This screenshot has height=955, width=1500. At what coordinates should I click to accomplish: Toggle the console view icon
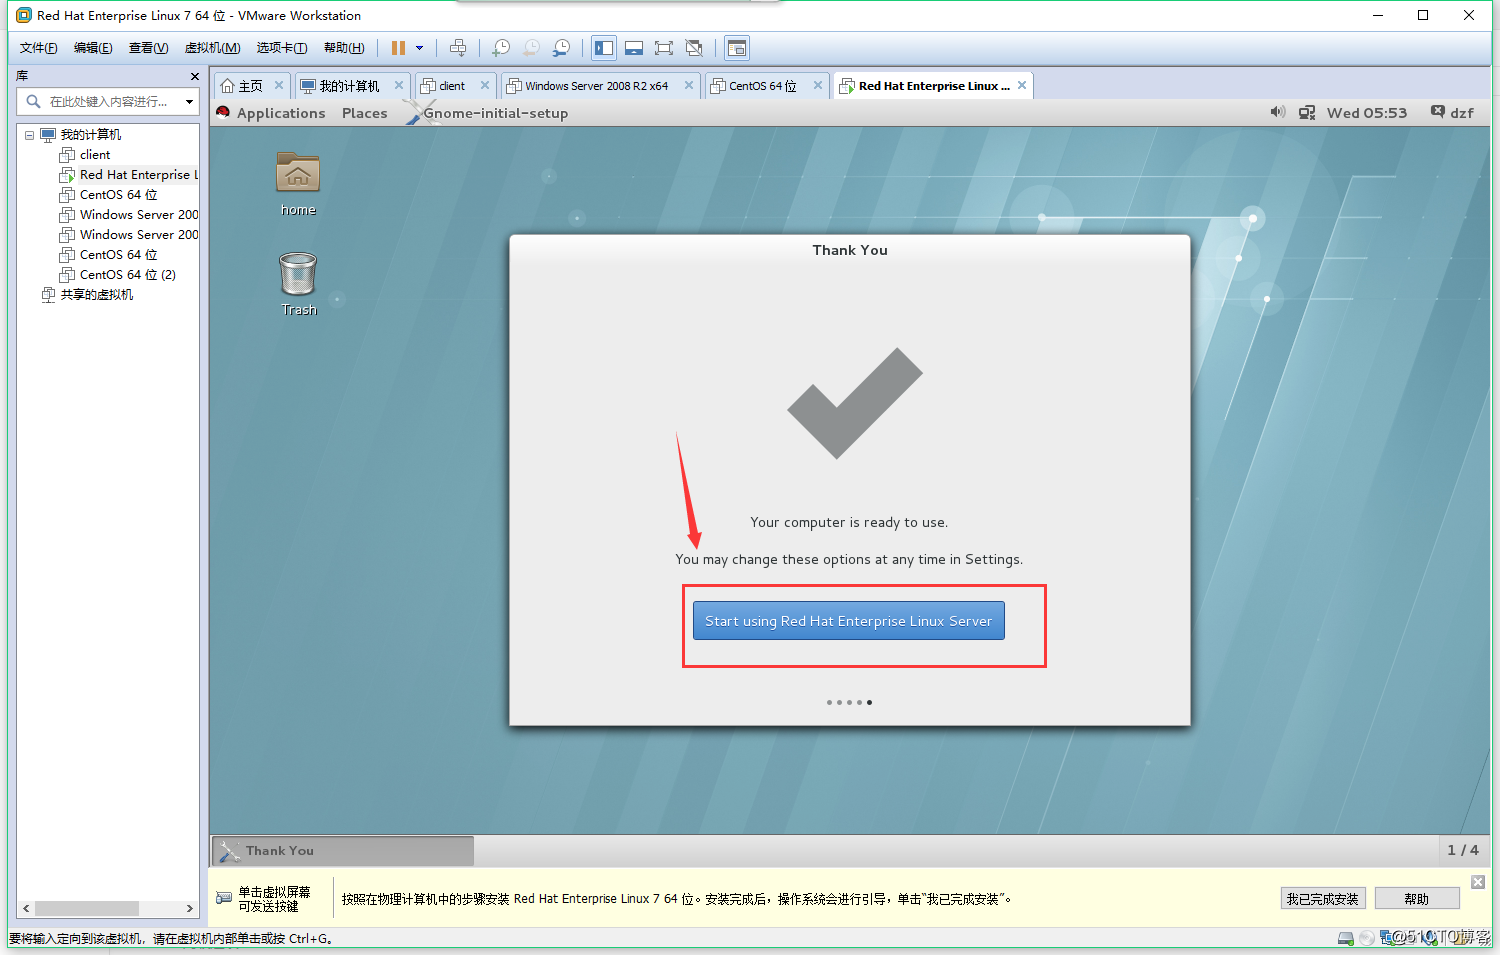737,48
